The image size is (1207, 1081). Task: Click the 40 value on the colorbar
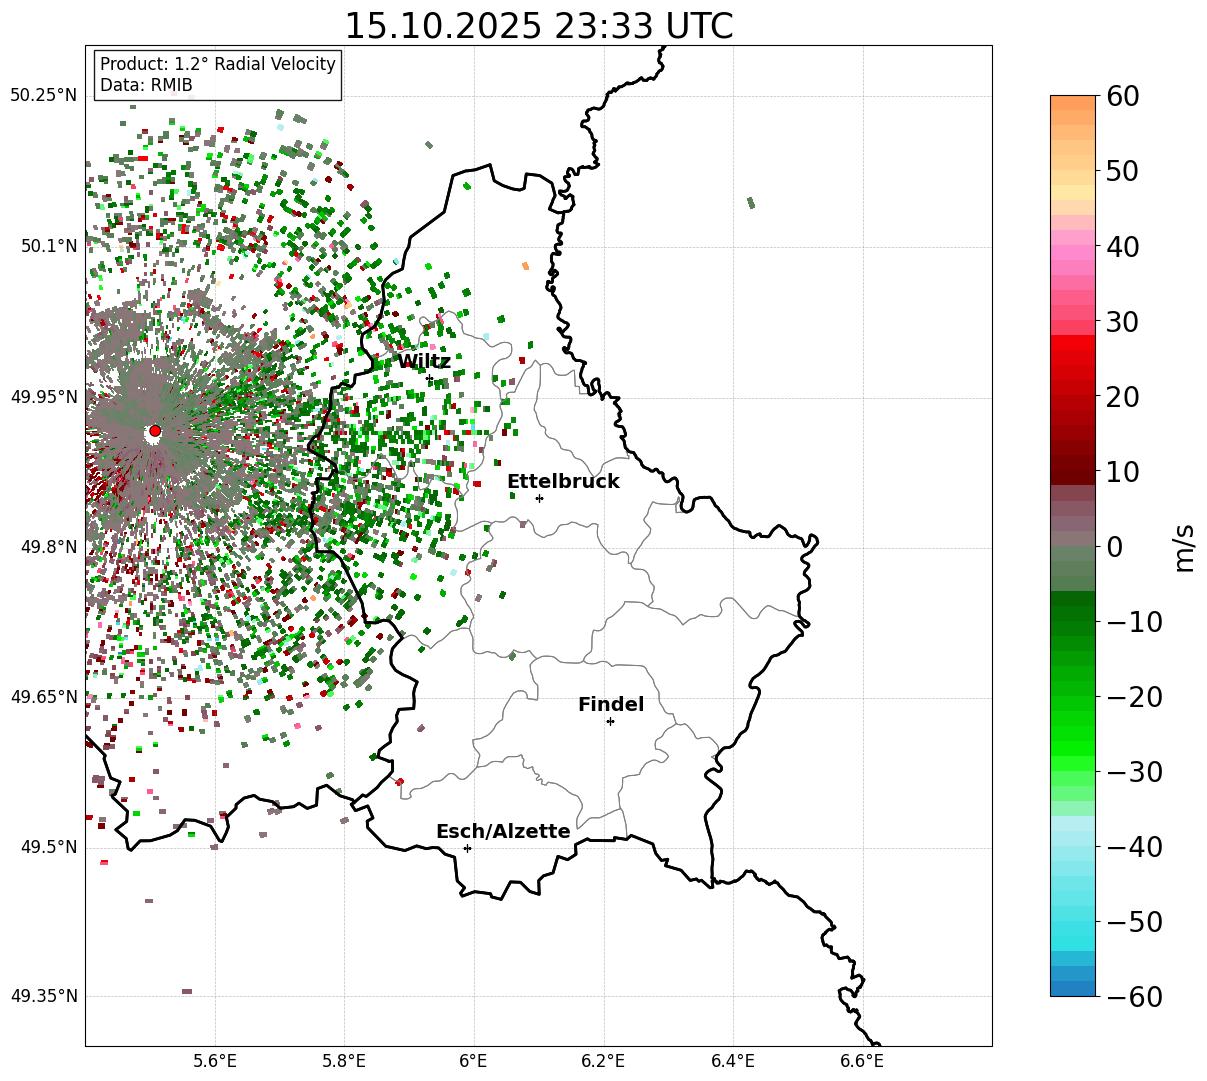[x=1124, y=247]
